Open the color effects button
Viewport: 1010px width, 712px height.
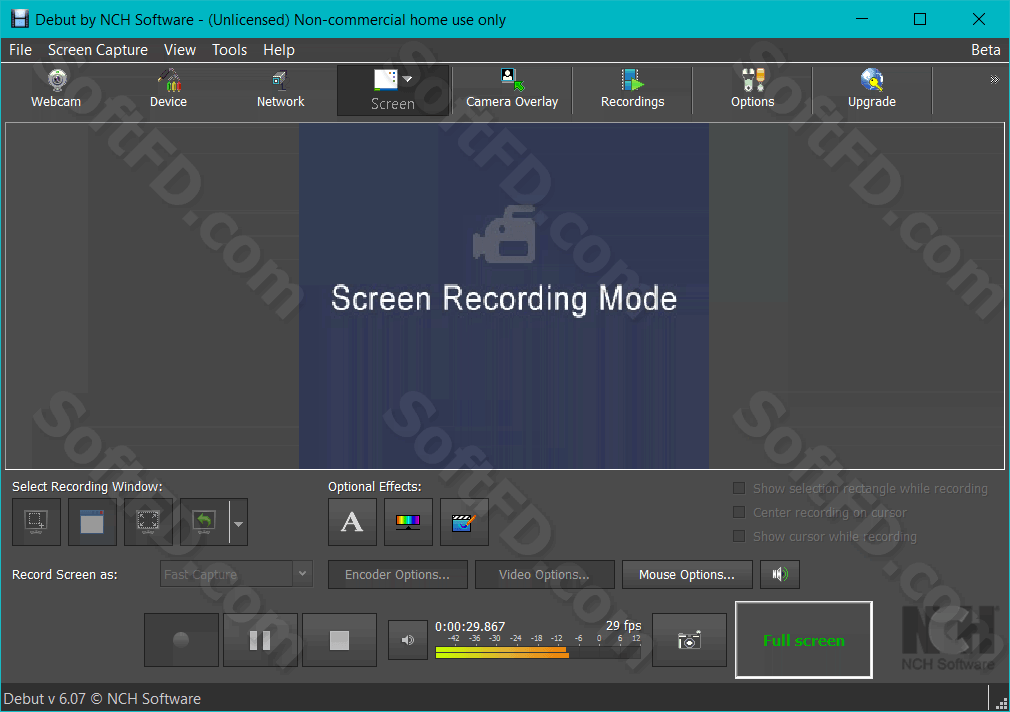[408, 522]
